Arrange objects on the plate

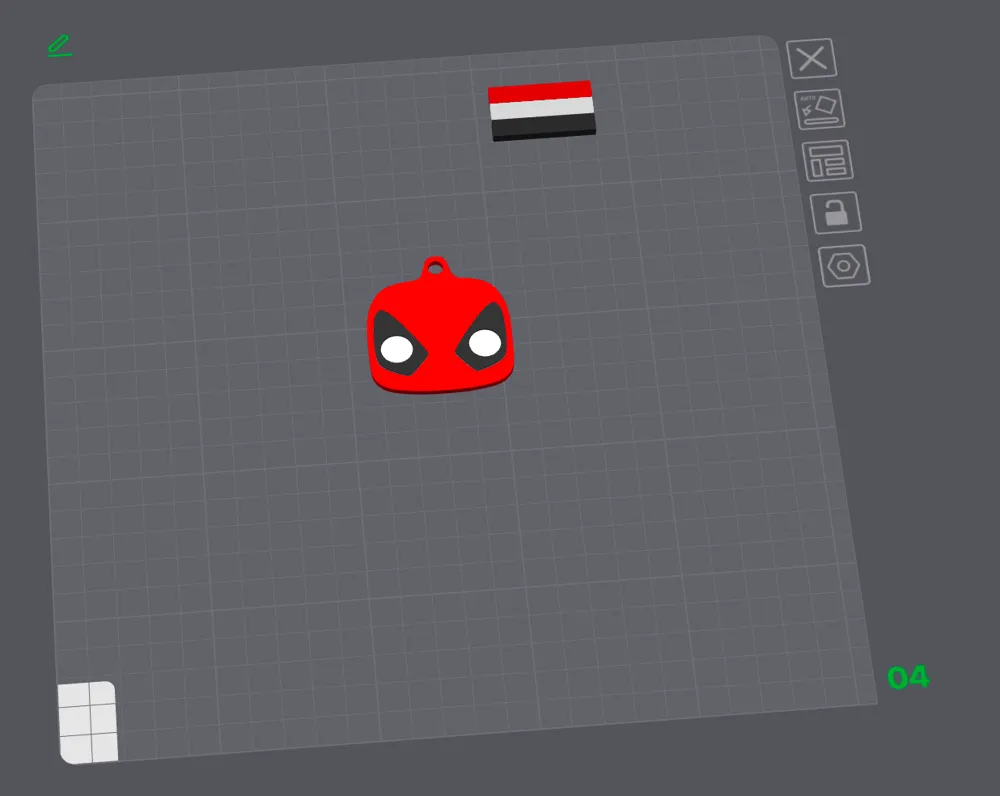pyautogui.click(x=828, y=161)
